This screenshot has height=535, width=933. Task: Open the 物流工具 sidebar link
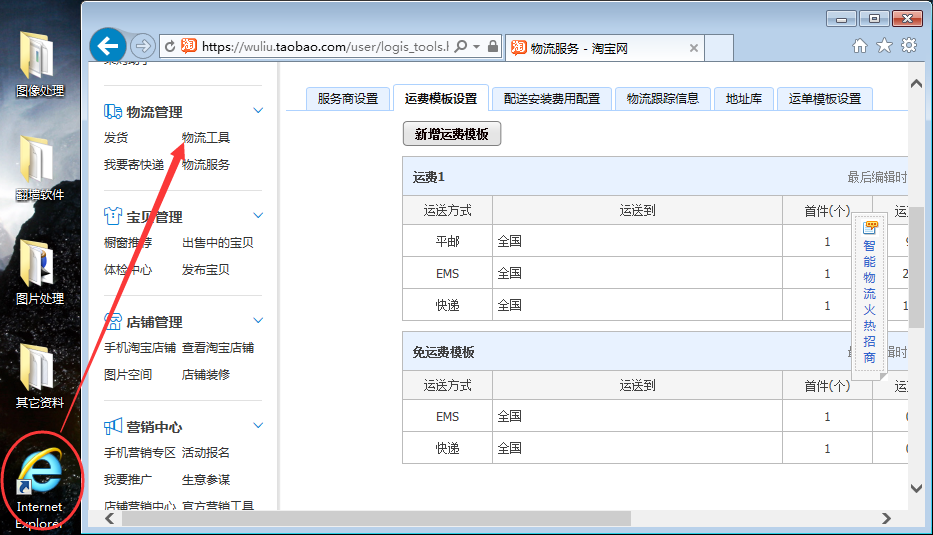point(206,138)
